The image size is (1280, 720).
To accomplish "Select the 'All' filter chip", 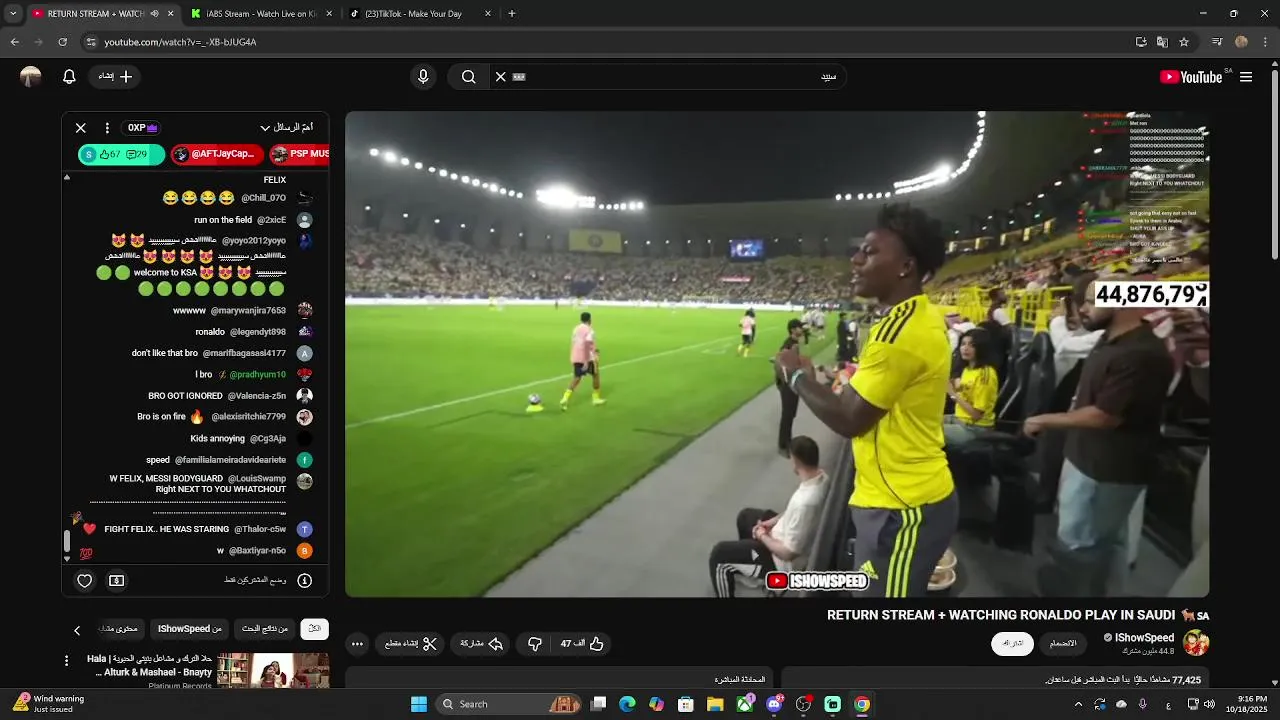I will pyautogui.click(x=315, y=629).
